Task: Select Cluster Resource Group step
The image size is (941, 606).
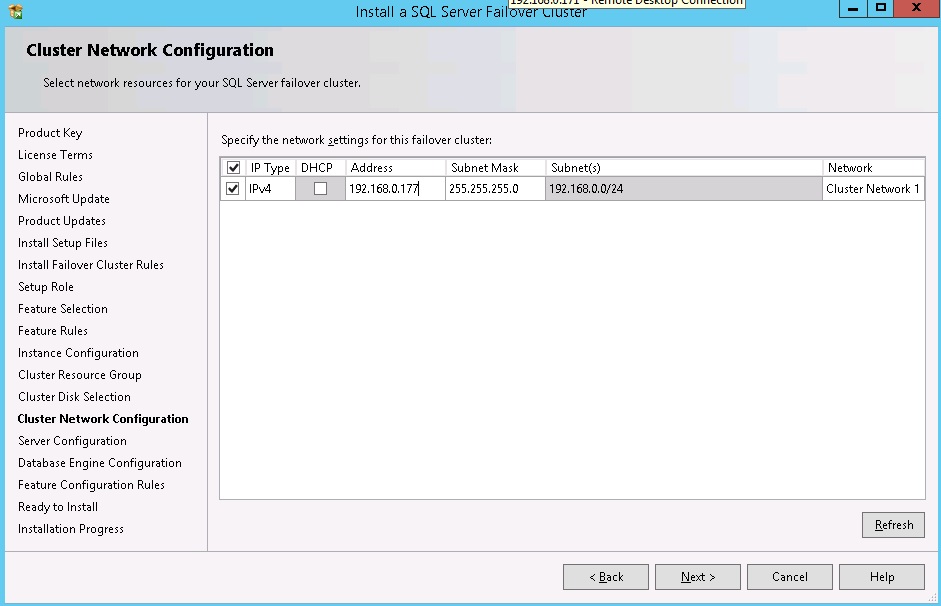Action: [x=80, y=375]
